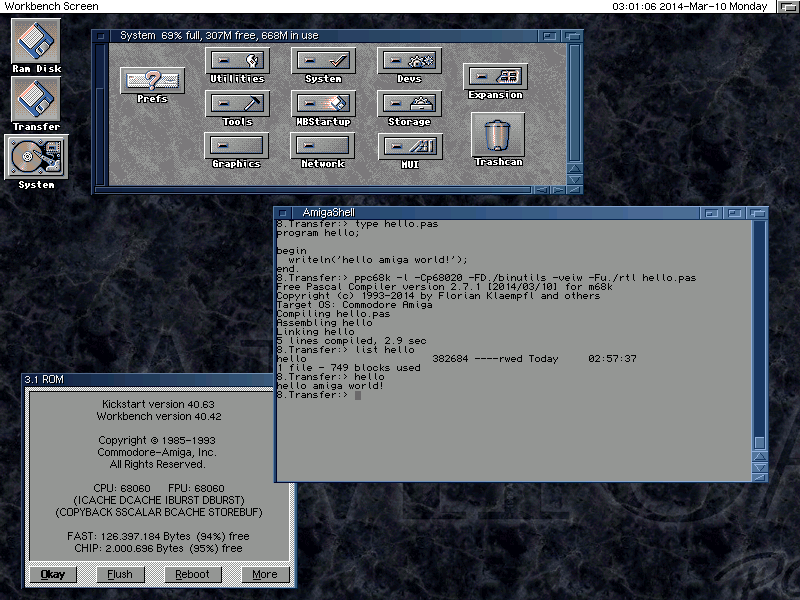Screen dimensions: 800x600
Task: Click the 'hello amiga world!' output line
Action: click(x=330, y=386)
